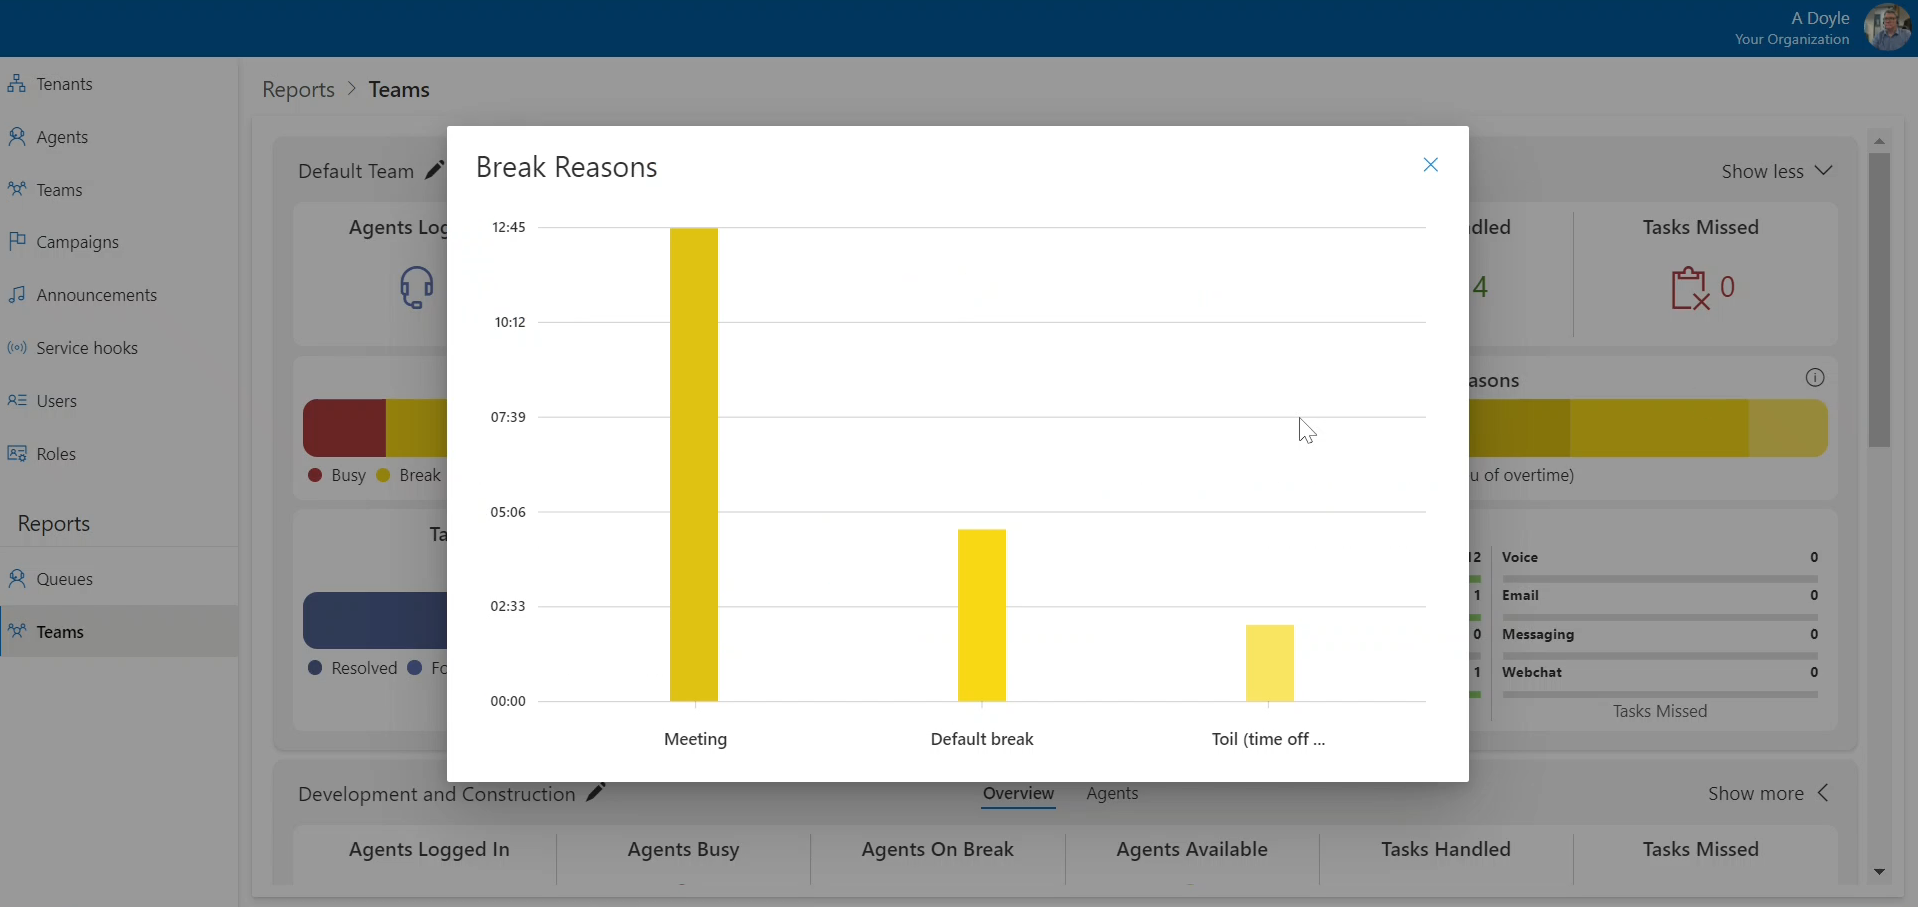Click the red Busy status segment

[344, 428]
